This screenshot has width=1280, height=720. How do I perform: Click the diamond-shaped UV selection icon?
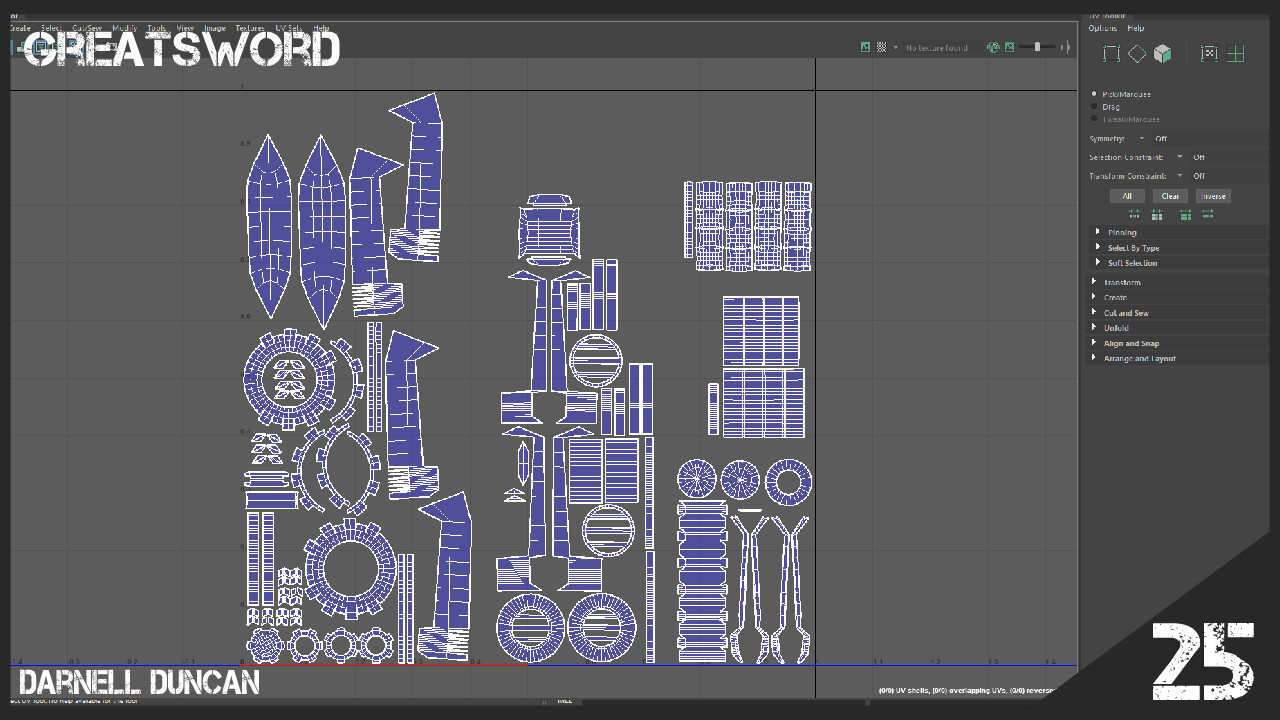pyautogui.click(x=1138, y=53)
